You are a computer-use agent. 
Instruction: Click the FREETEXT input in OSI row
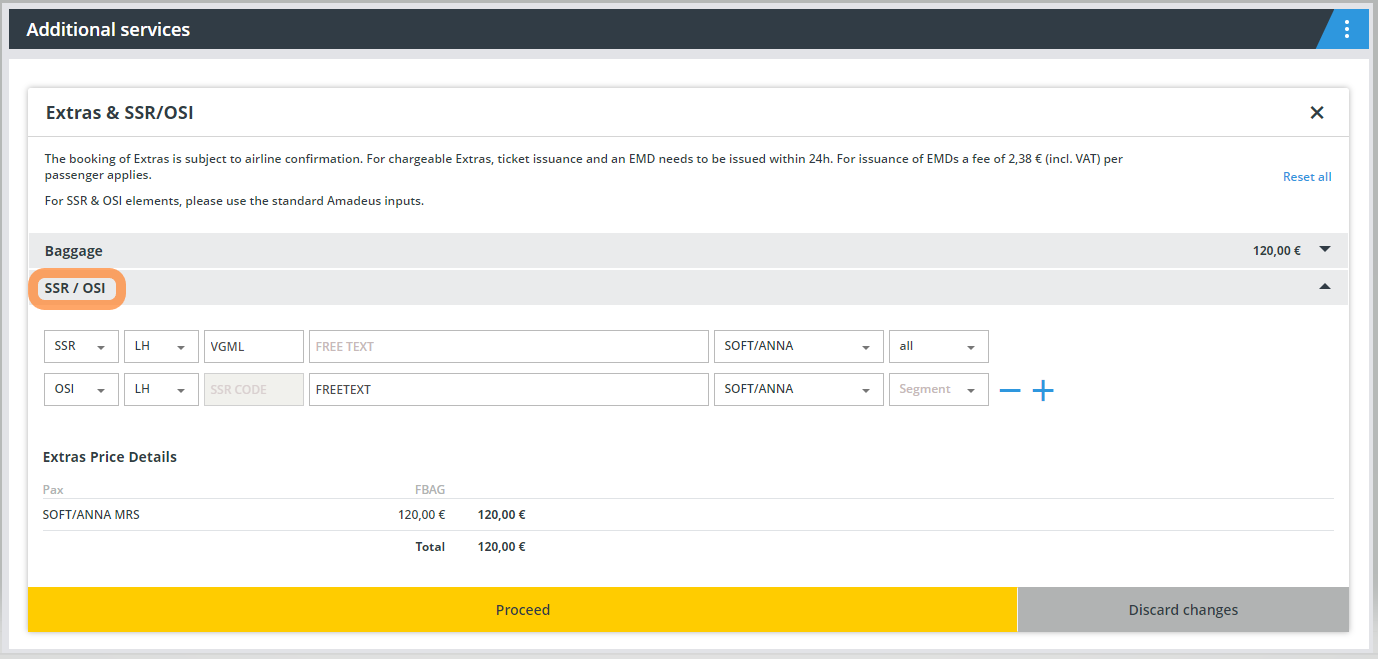click(508, 390)
